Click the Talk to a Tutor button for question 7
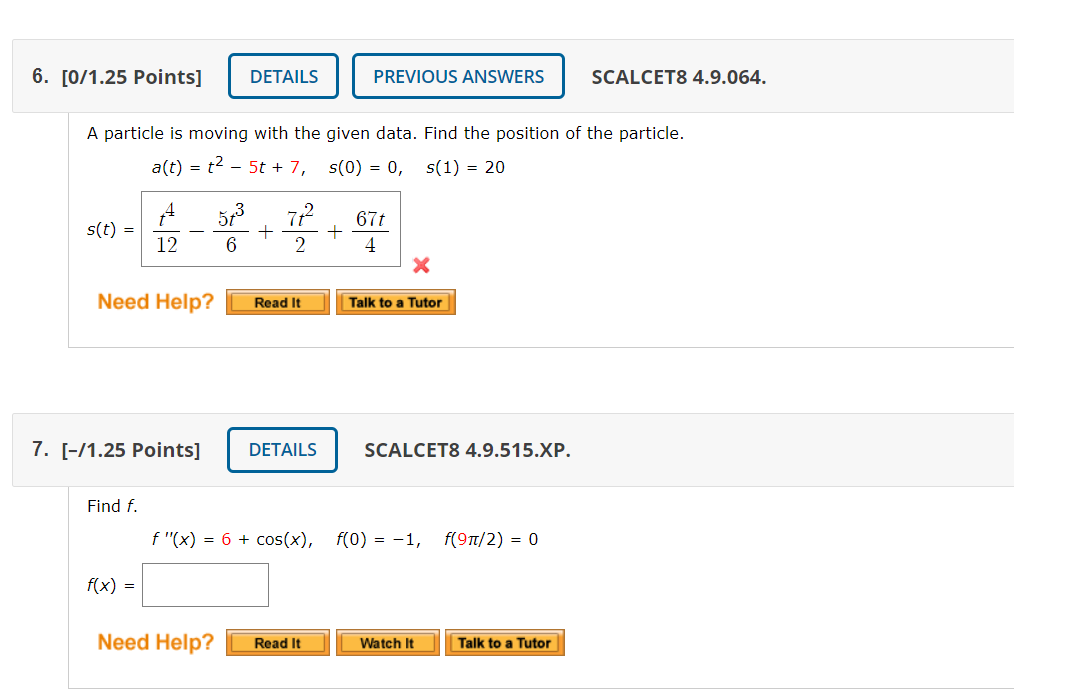1088x699 pixels. tap(505, 643)
